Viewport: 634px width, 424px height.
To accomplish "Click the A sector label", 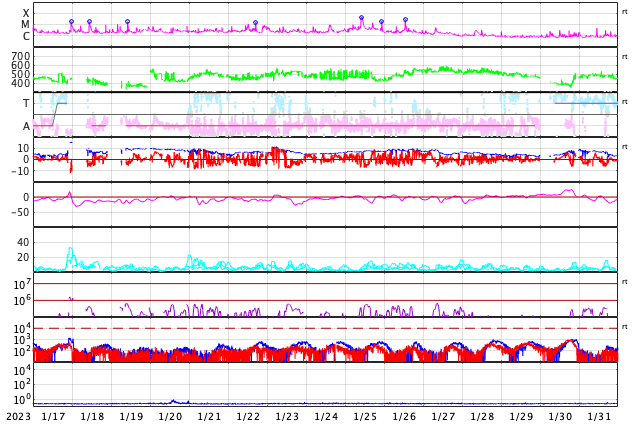I will (26, 127).
